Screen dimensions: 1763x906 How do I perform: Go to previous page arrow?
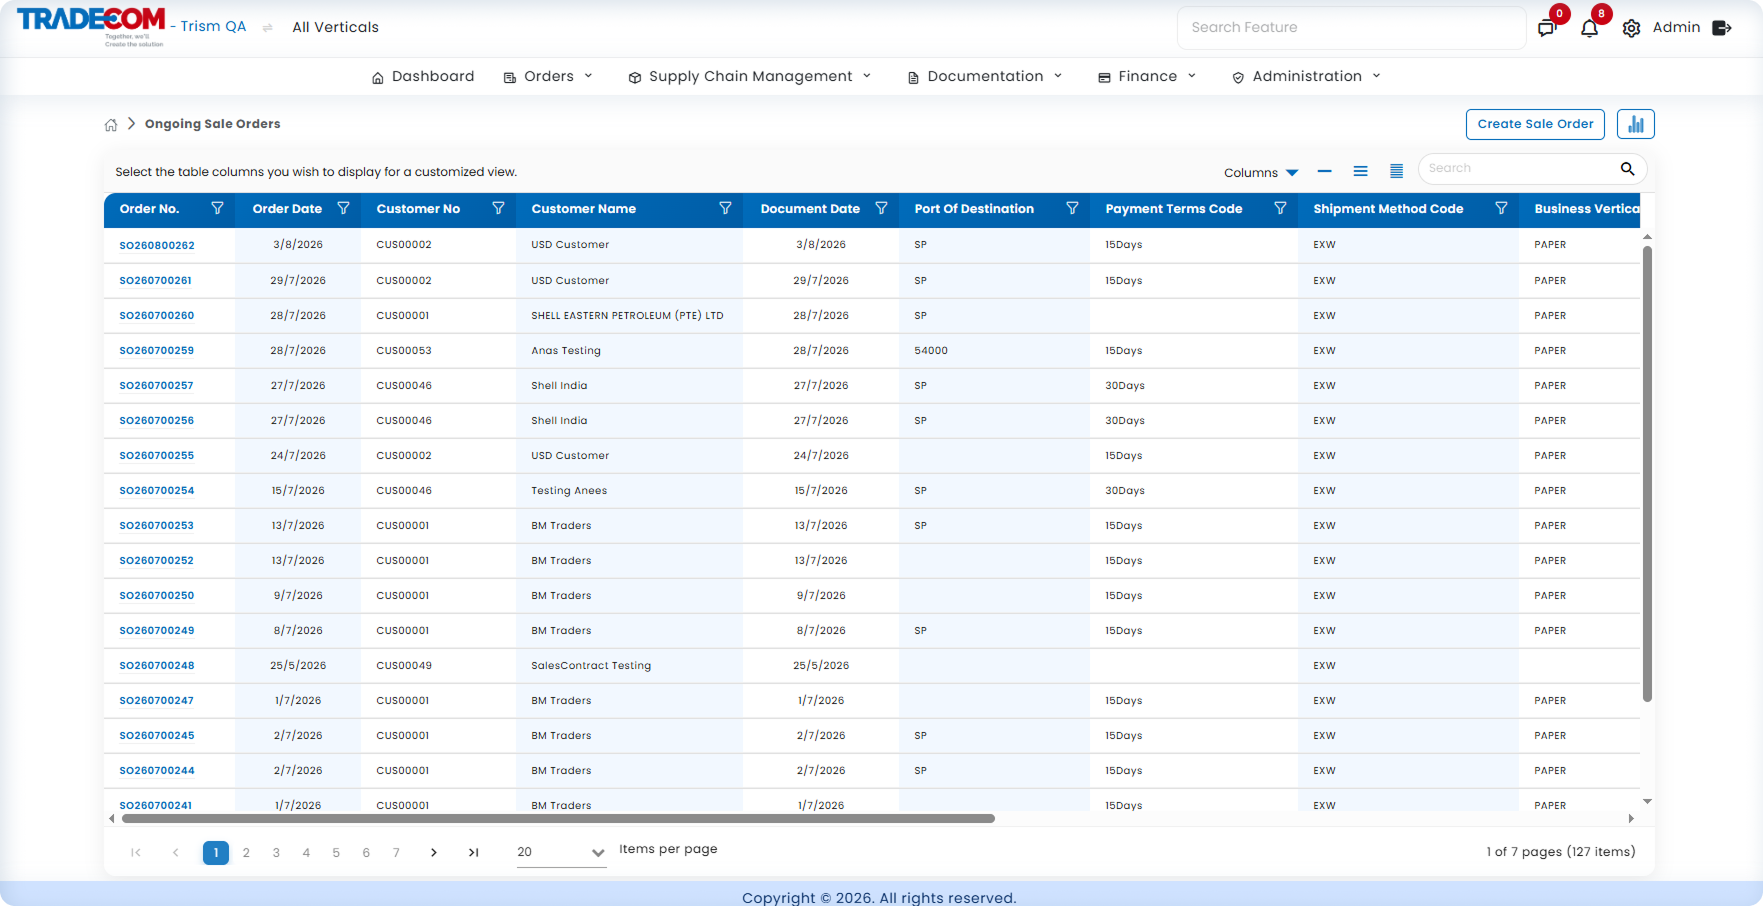pos(176,852)
